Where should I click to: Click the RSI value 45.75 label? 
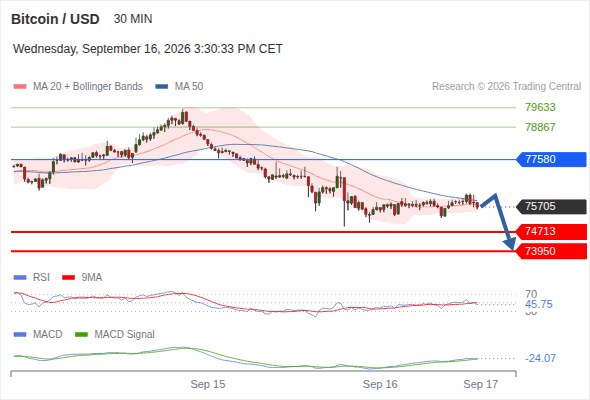click(x=538, y=304)
